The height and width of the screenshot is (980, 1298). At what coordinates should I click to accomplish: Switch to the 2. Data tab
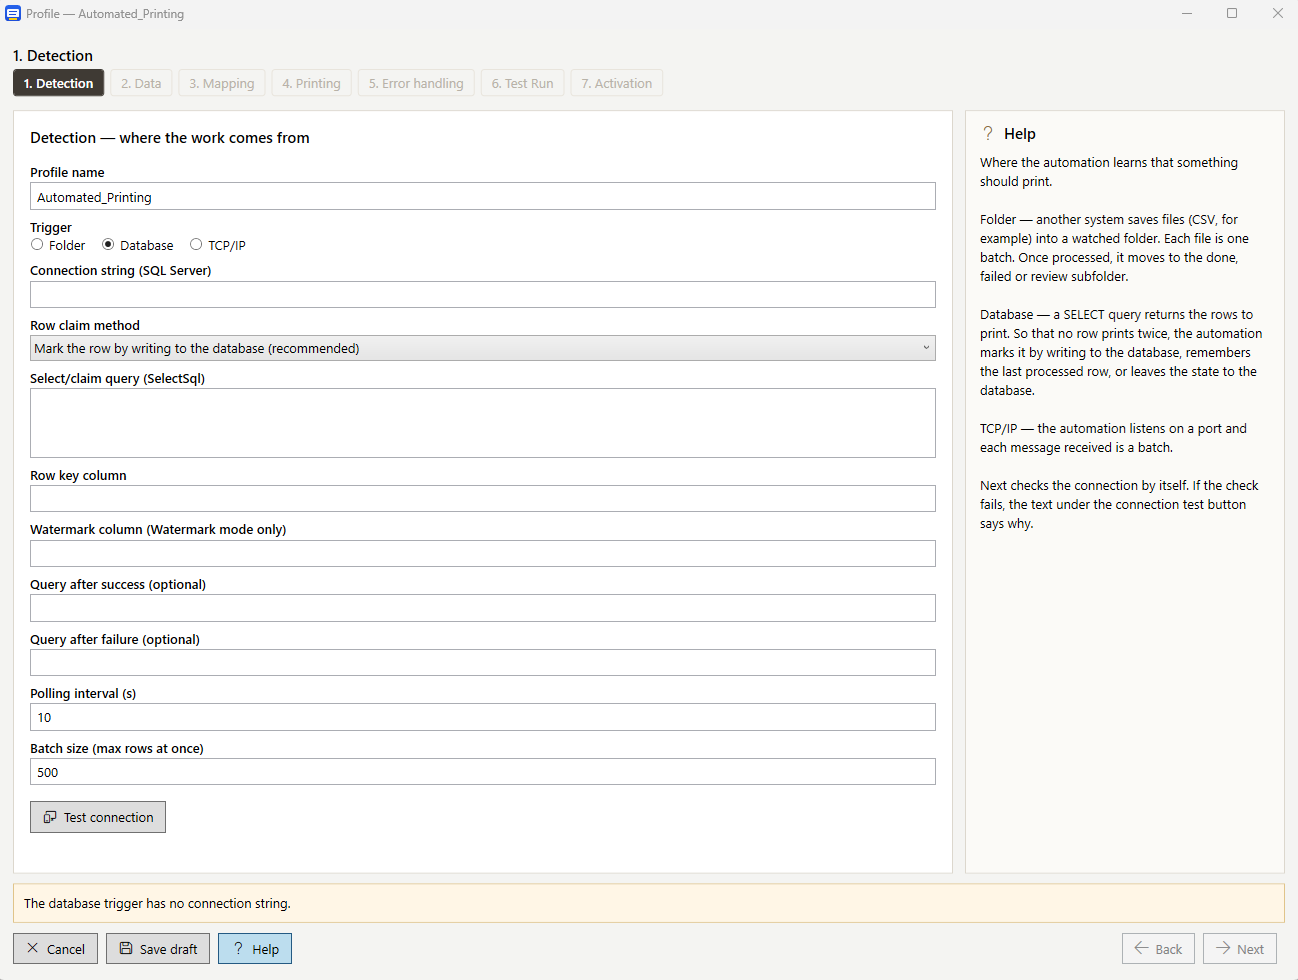click(x=141, y=83)
